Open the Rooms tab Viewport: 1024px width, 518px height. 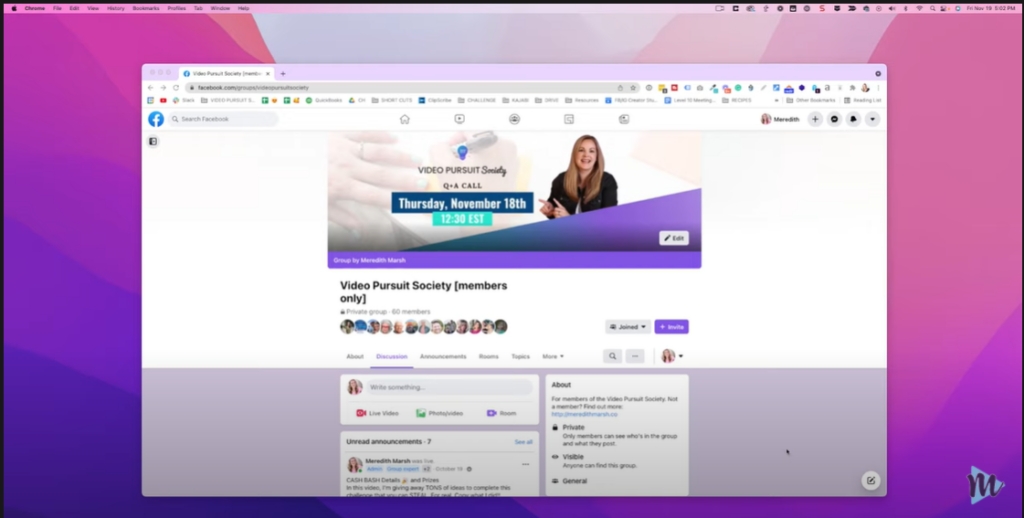tap(488, 357)
